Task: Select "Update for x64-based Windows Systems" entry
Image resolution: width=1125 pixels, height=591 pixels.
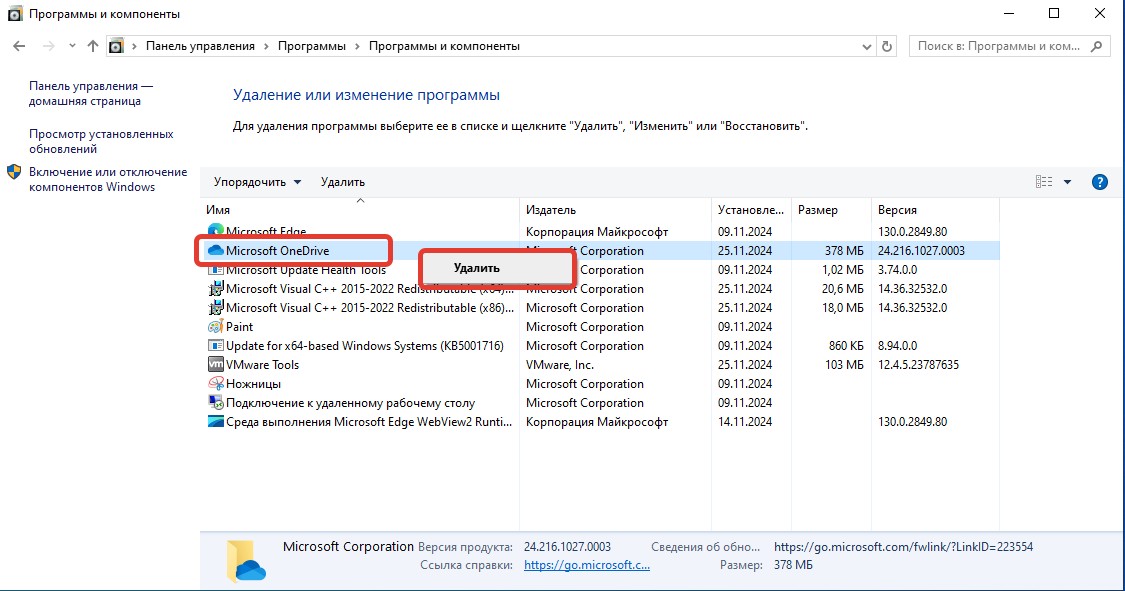Action: 364,346
